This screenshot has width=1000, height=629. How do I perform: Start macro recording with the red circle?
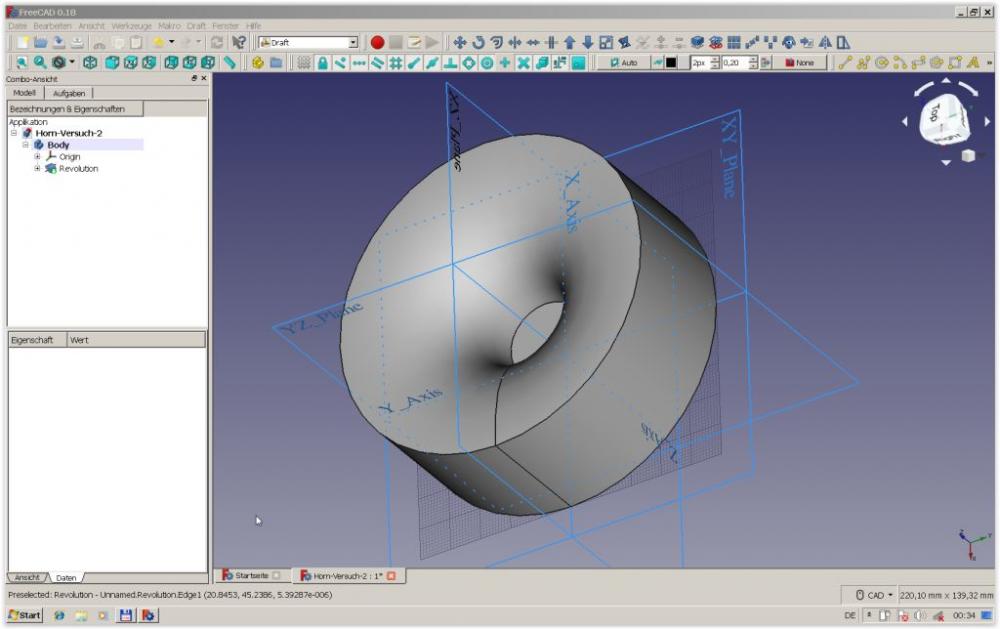(x=377, y=43)
